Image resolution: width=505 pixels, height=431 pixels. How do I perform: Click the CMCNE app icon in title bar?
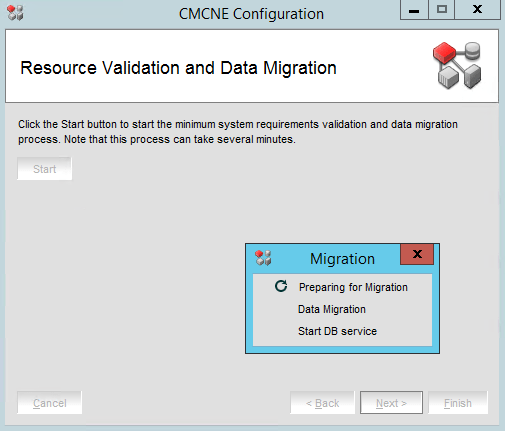[x=15, y=13]
